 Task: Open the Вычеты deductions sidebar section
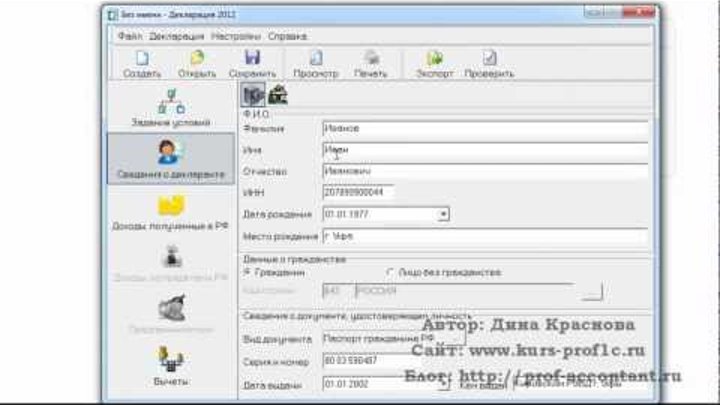171,366
